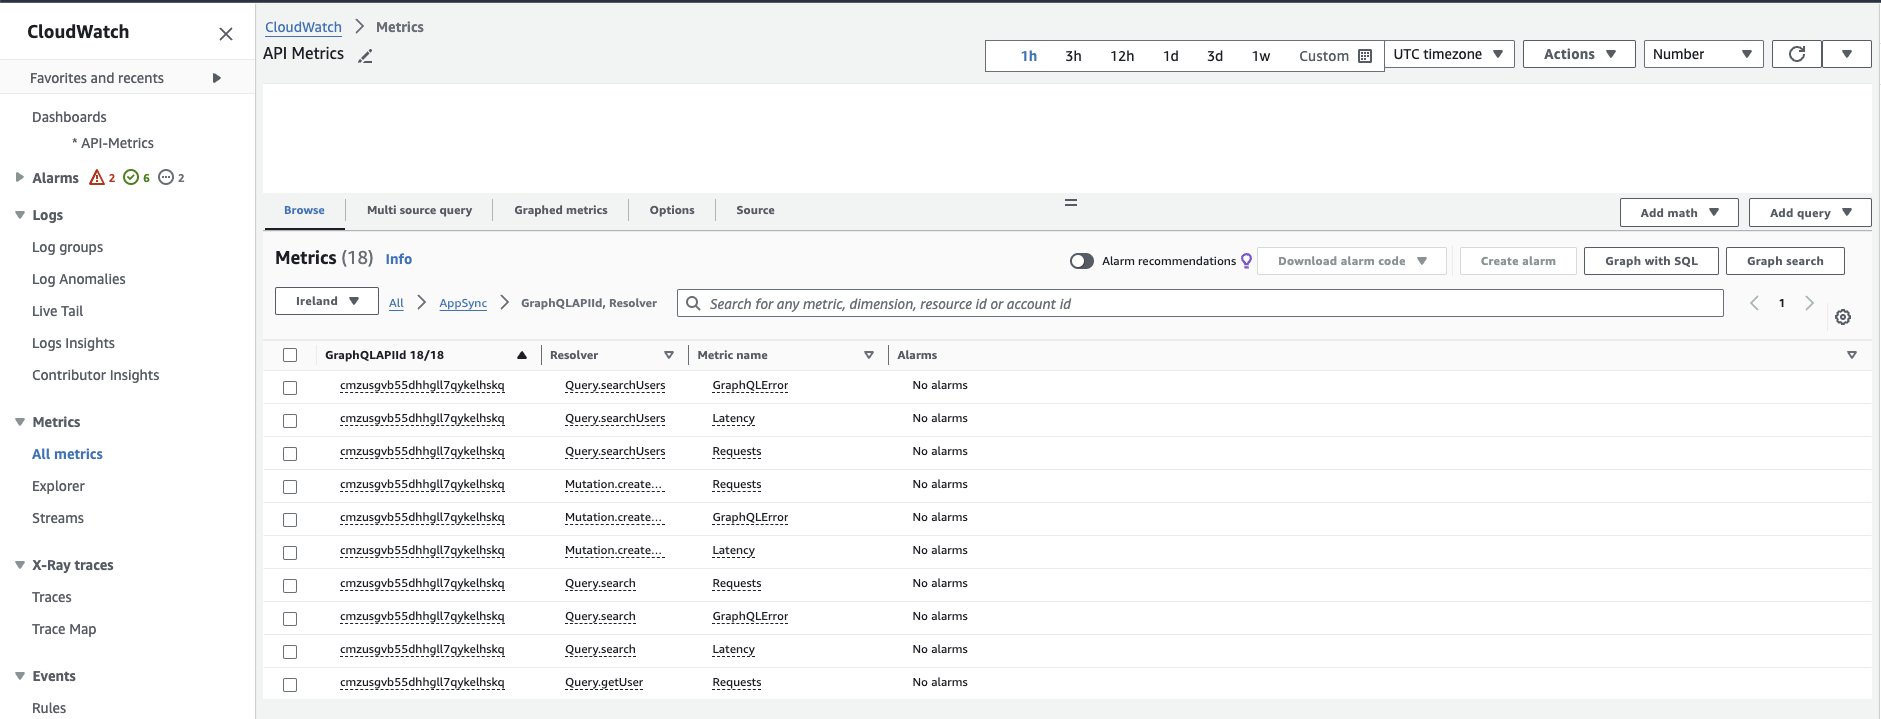The width and height of the screenshot is (1881, 719).
Task: Switch to the Graphed metrics tab
Action: click(560, 210)
